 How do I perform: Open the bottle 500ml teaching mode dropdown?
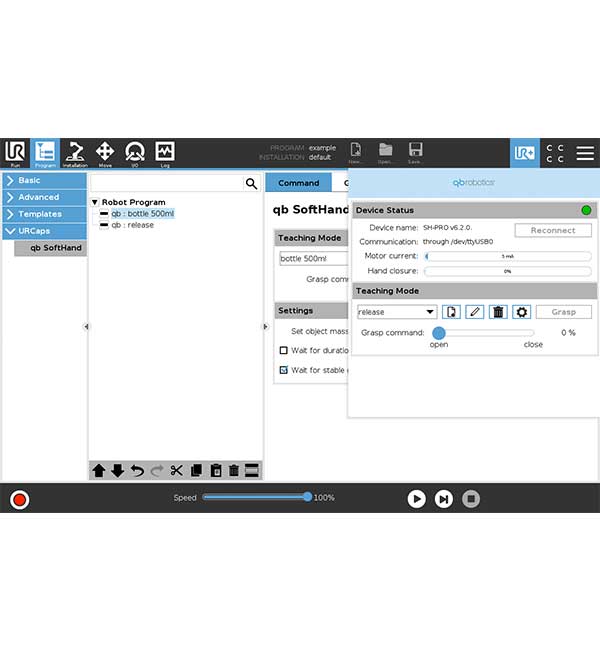[x=313, y=258]
